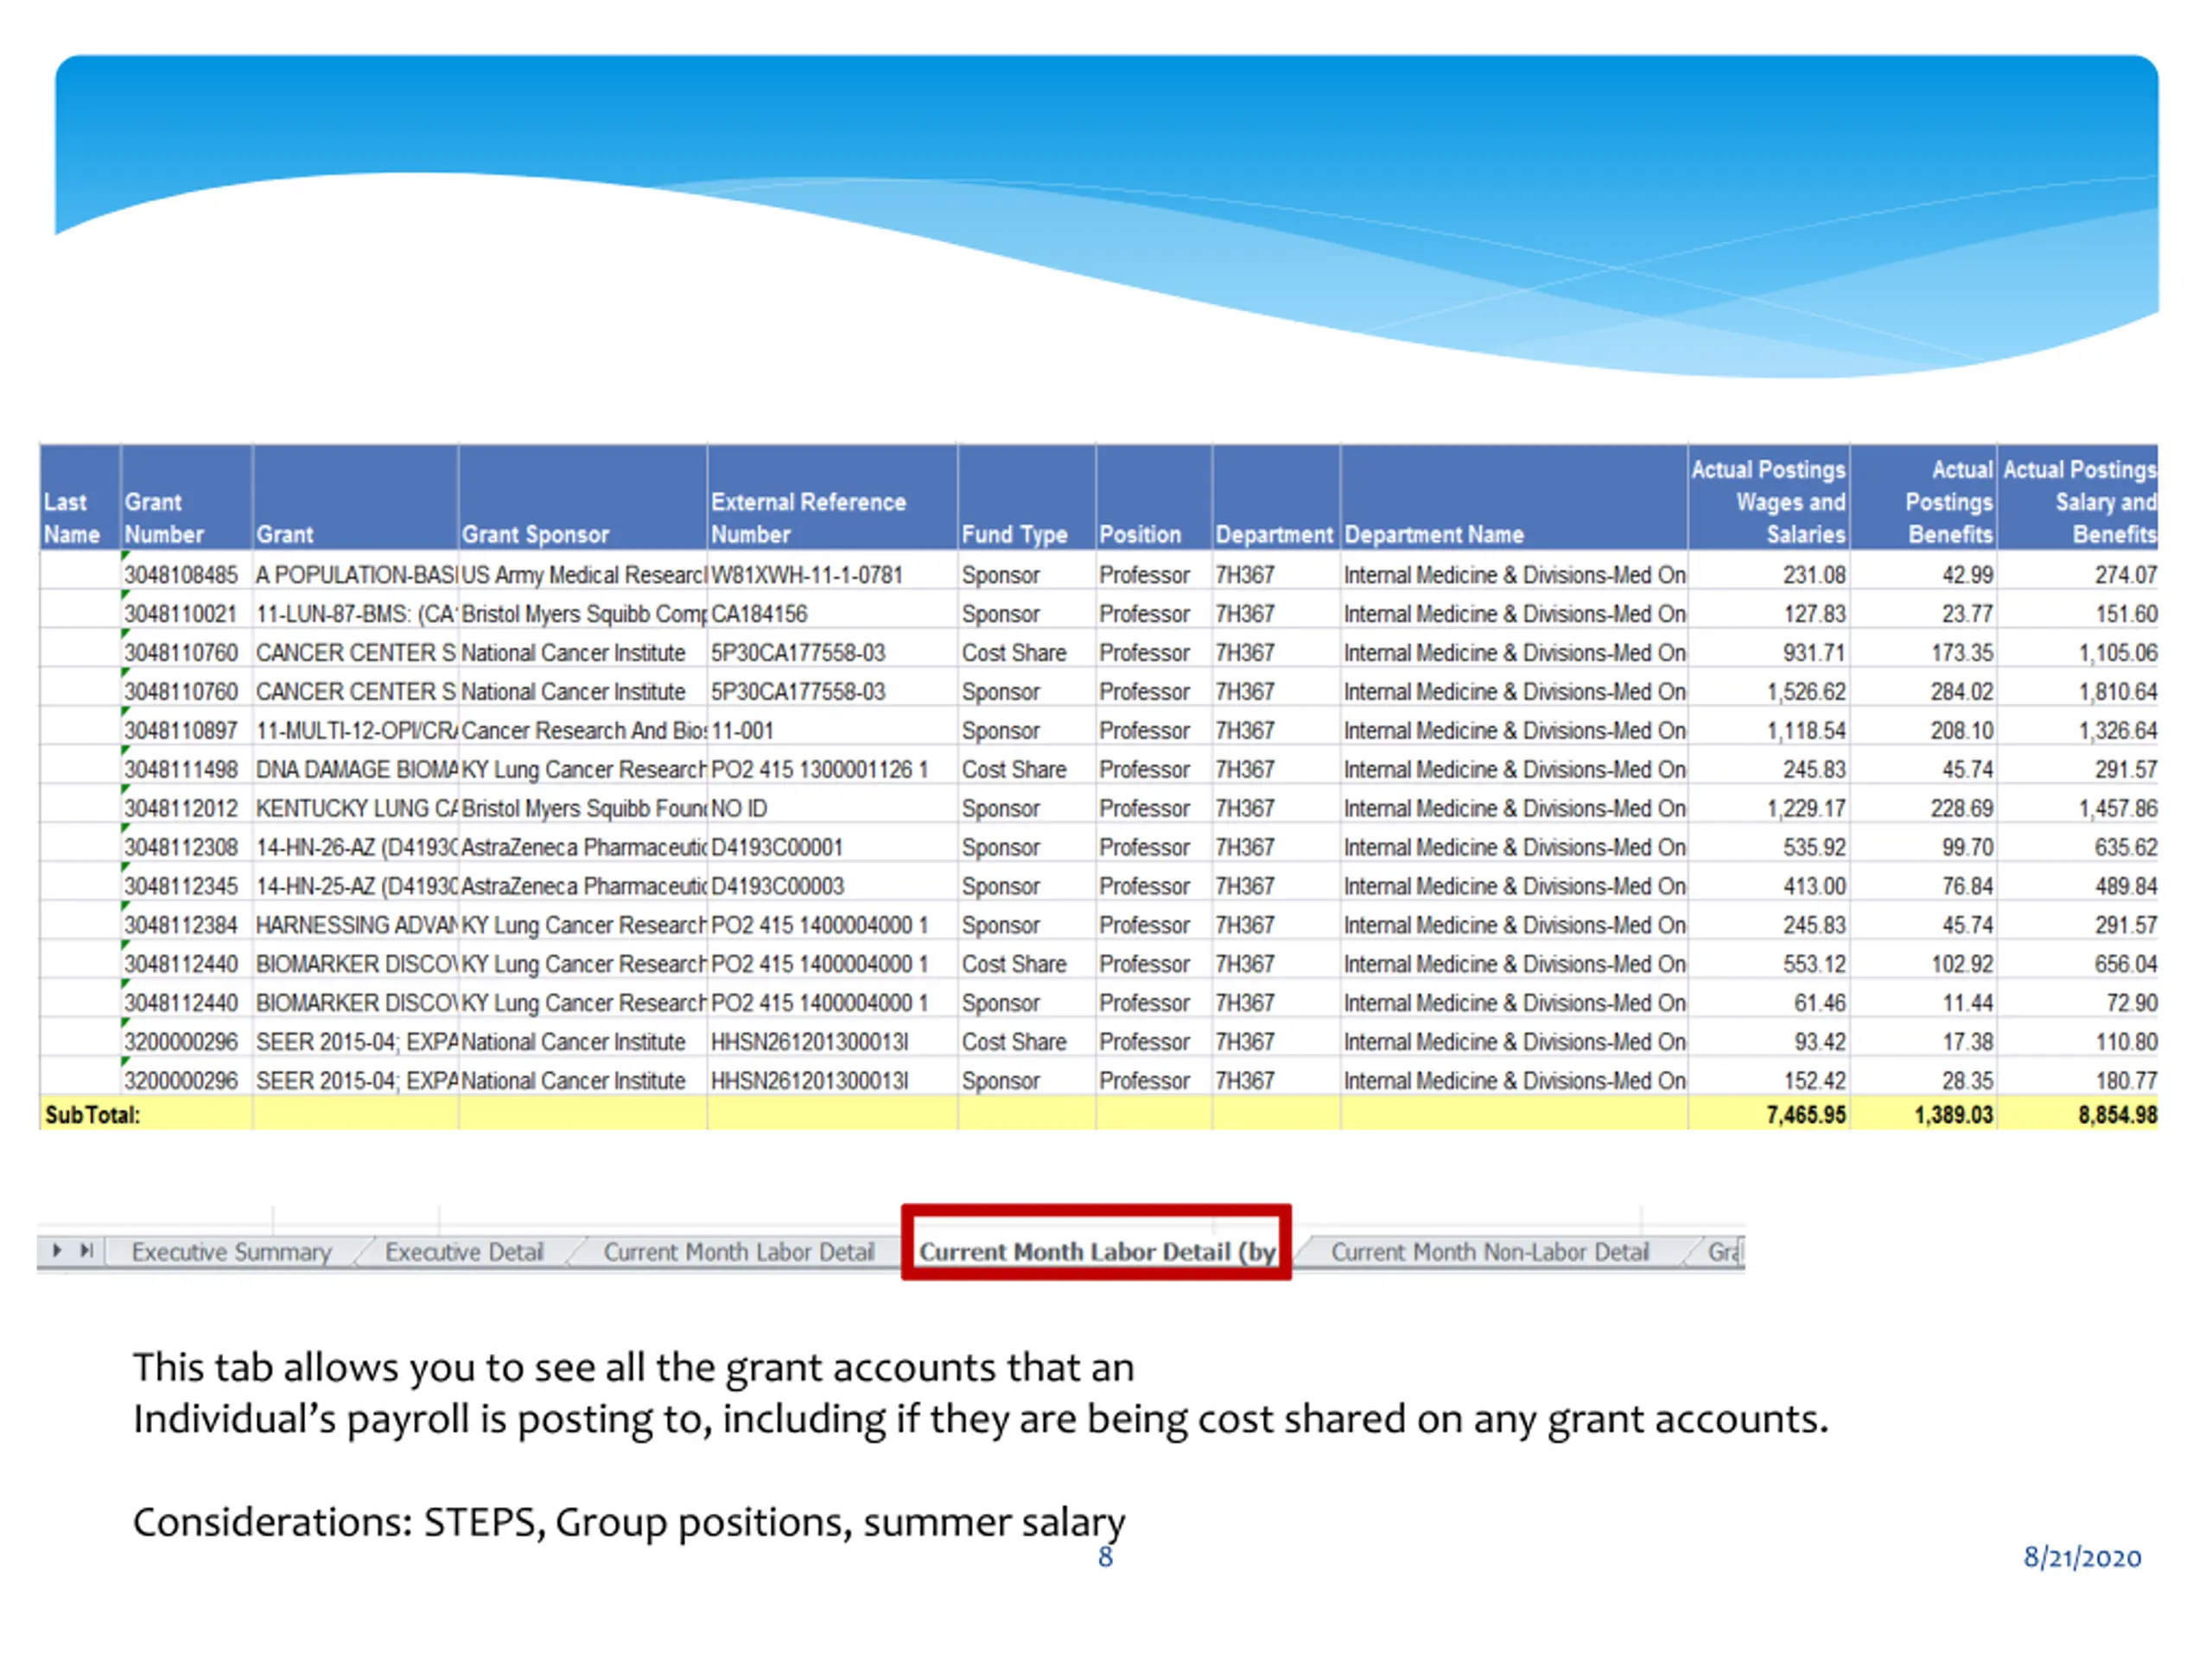Click the Grant Sponsor column header

click(x=582, y=497)
